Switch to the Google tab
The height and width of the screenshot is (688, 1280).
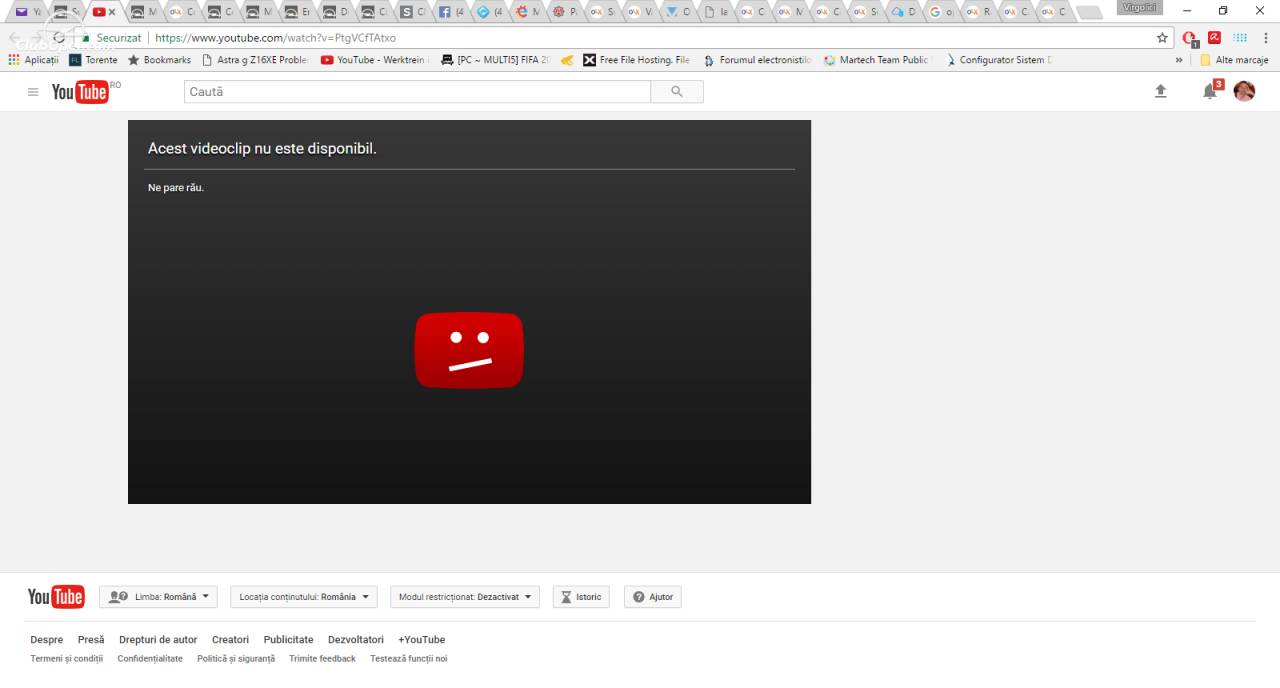pyautogui.click(x=940, y=12)
